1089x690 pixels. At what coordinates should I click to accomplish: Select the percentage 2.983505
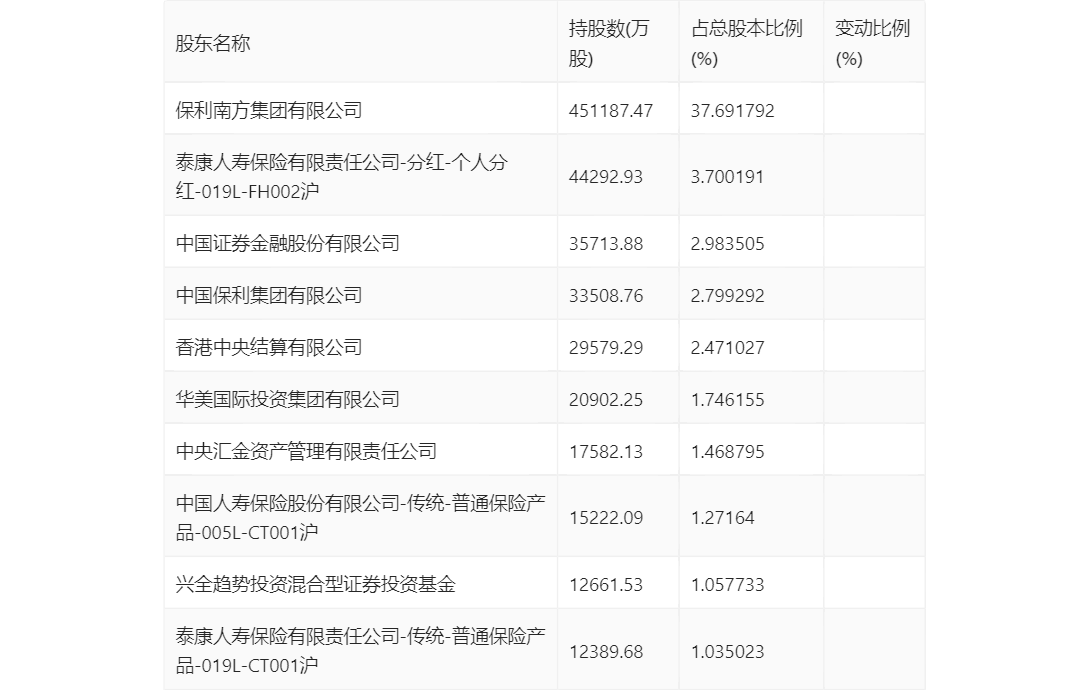click(727, 244)
